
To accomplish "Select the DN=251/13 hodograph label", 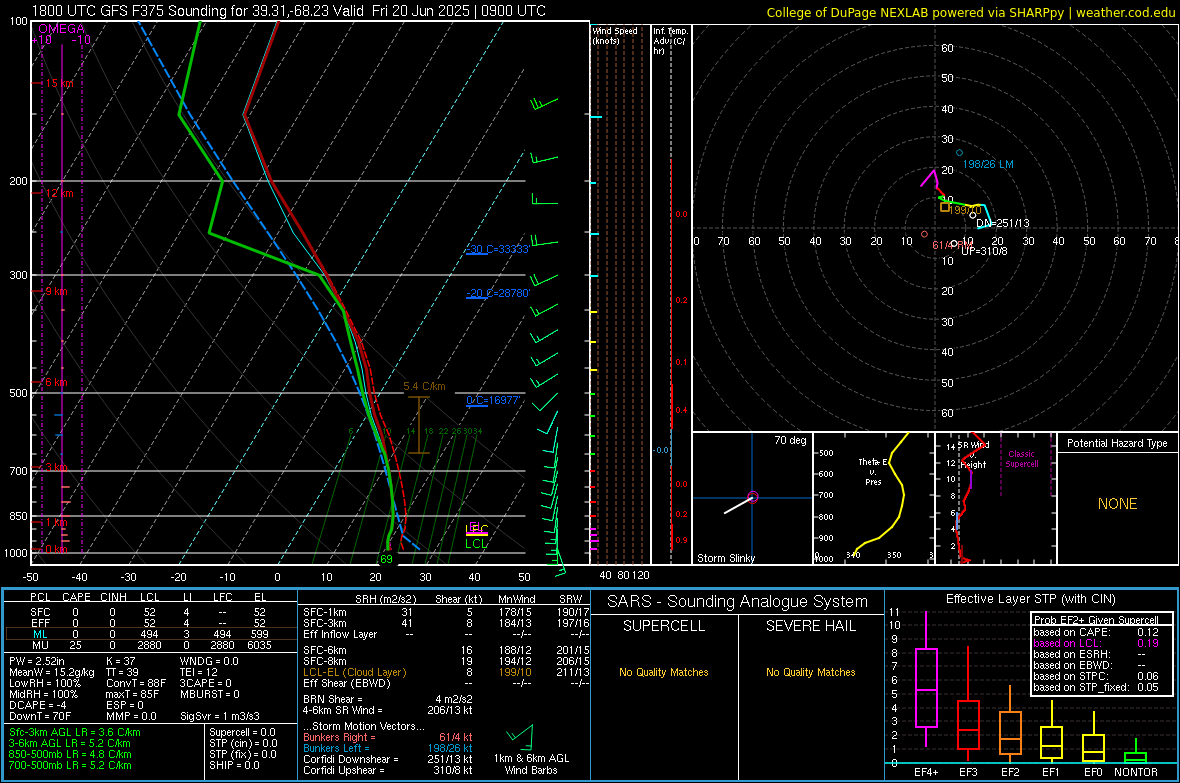I will [1002, 223].
